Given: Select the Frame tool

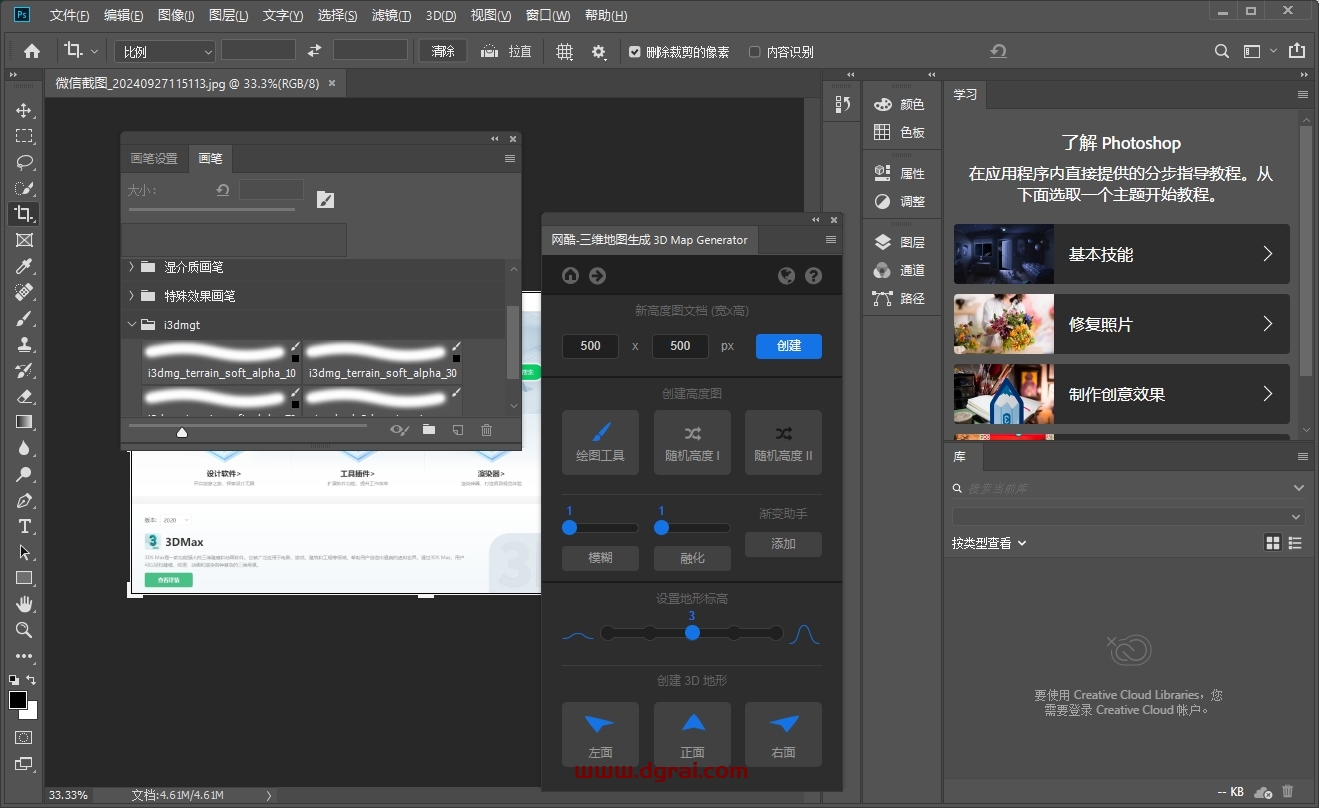Looking at the screenshot, I should pos(24,240).
